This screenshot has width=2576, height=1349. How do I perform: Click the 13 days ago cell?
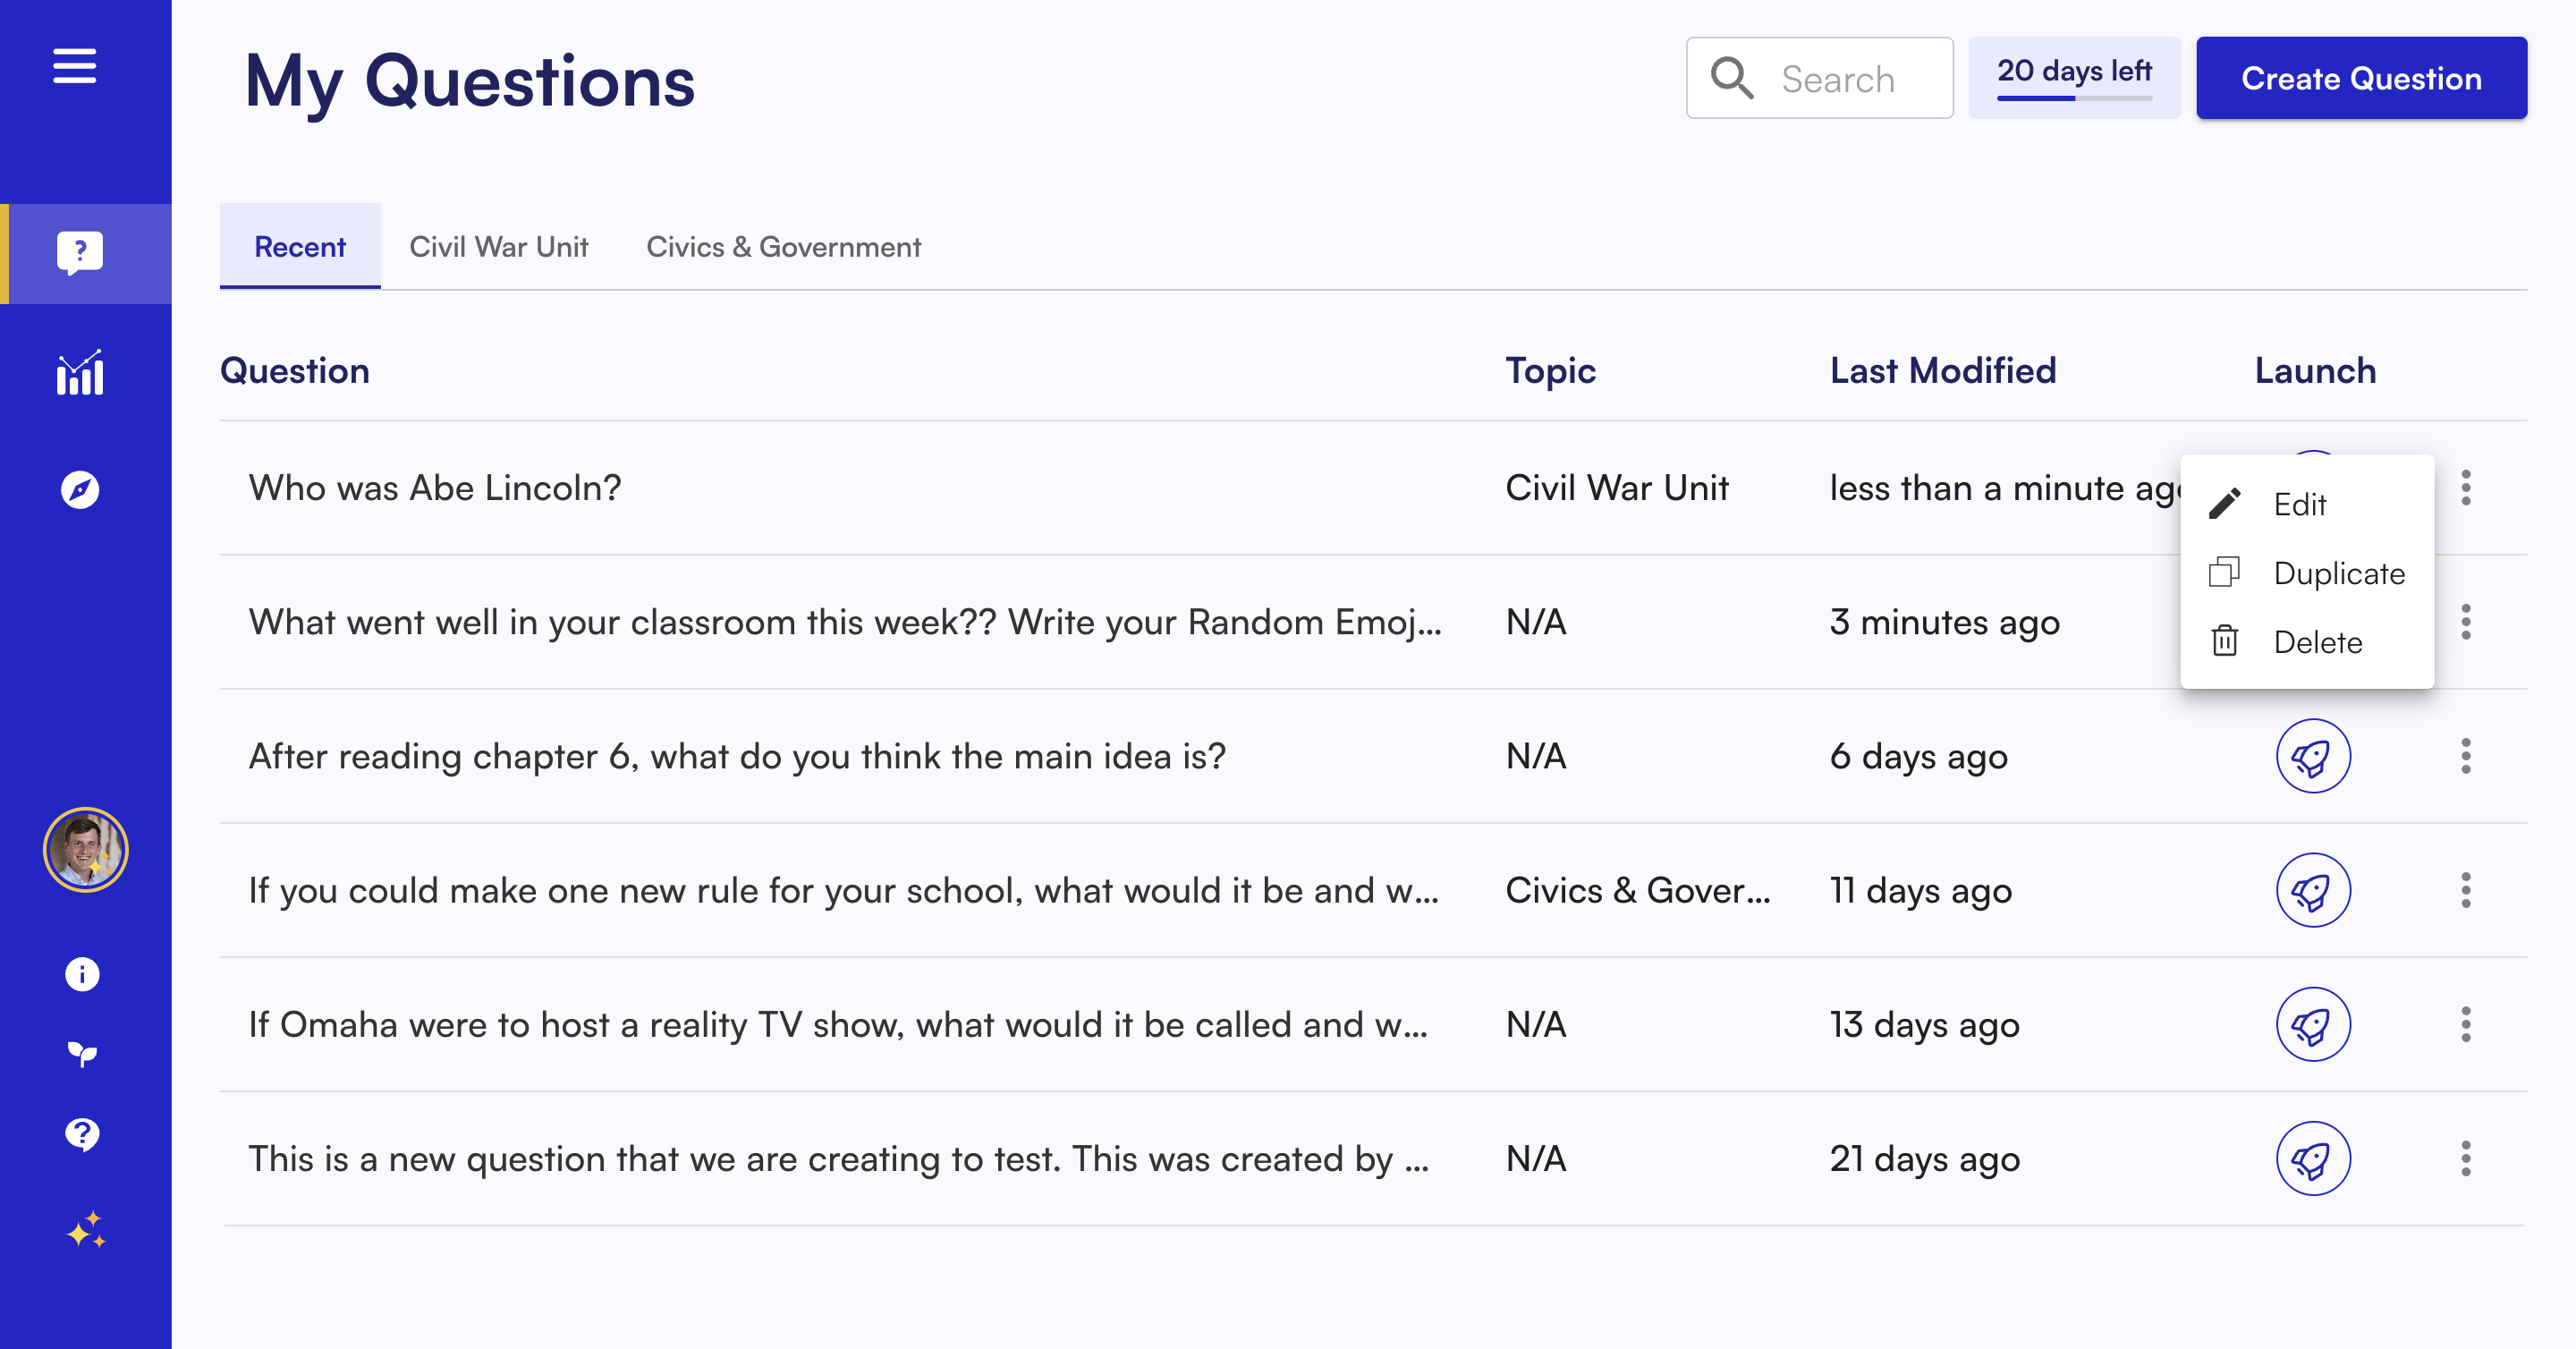(1924, 1024)
